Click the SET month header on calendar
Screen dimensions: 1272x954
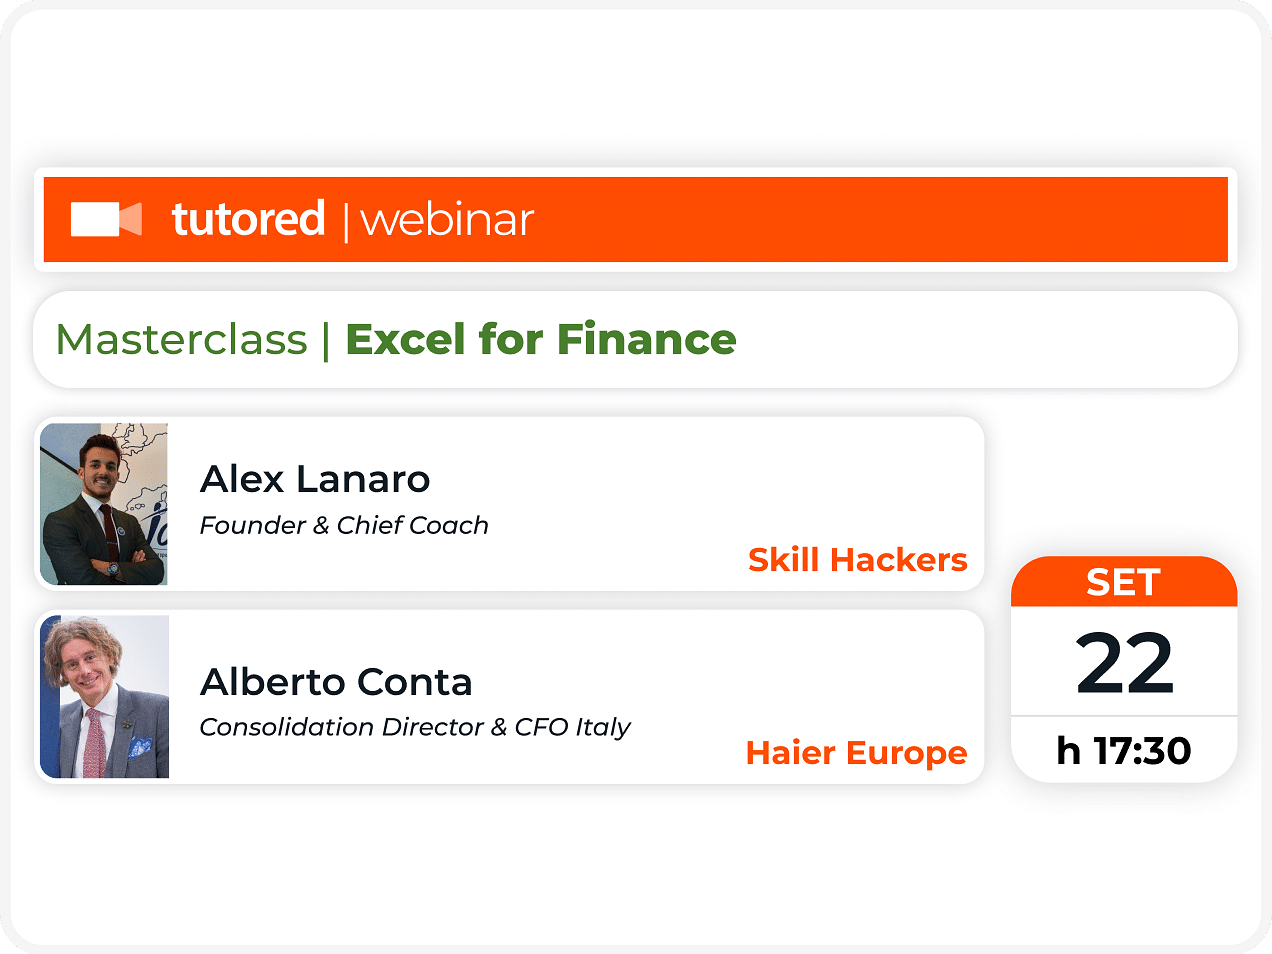(x=1124, y=582)
